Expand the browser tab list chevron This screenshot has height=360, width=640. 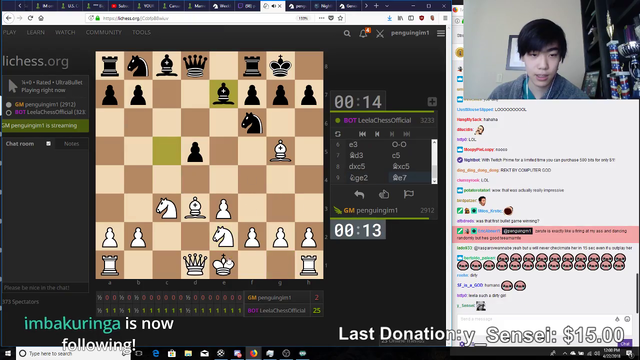pyautogui.click(x=387, y=6)
